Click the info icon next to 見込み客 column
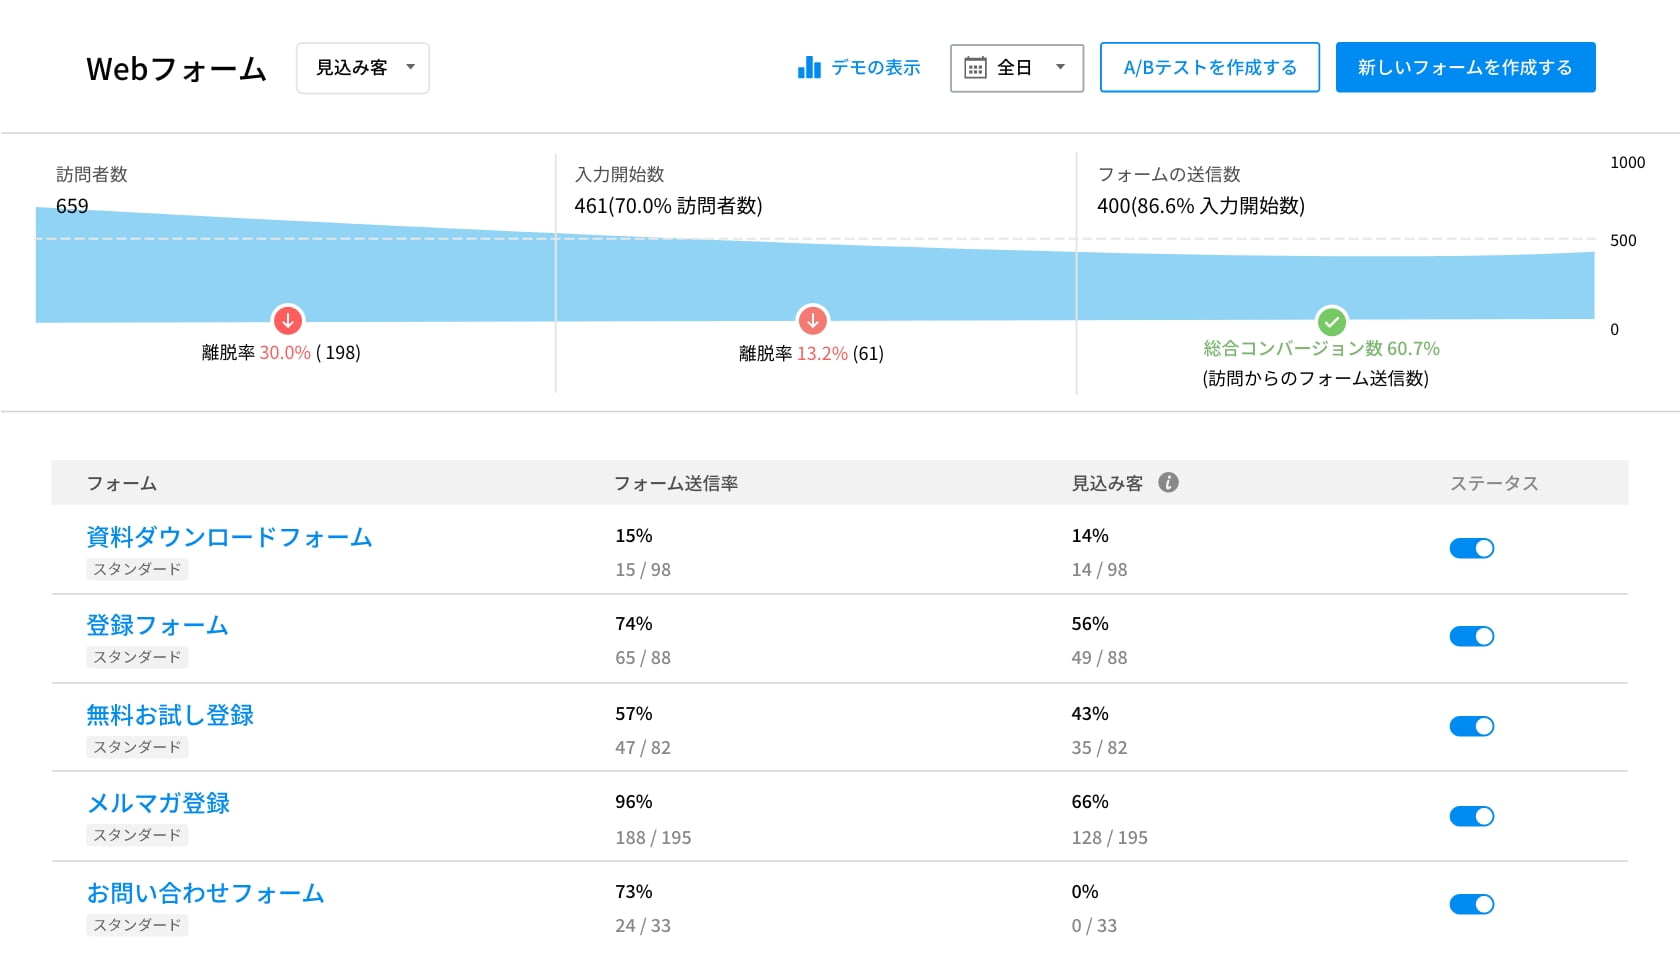Screen dimensions: 1680x958 [1168, 483]
